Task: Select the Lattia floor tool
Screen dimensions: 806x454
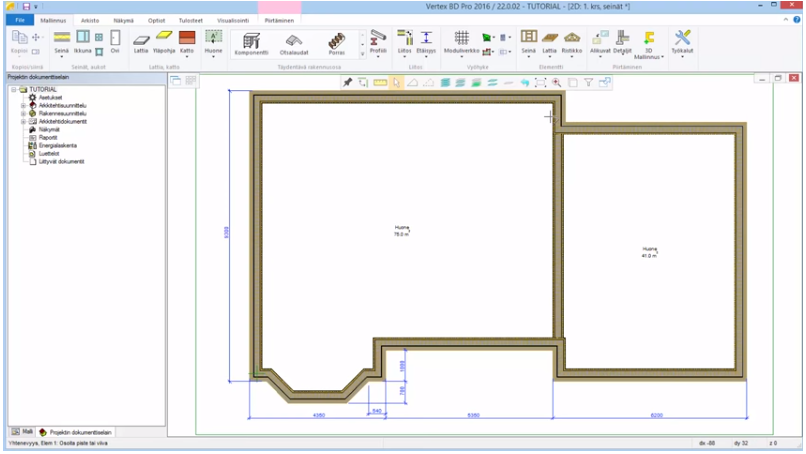Action: [141, 40]
